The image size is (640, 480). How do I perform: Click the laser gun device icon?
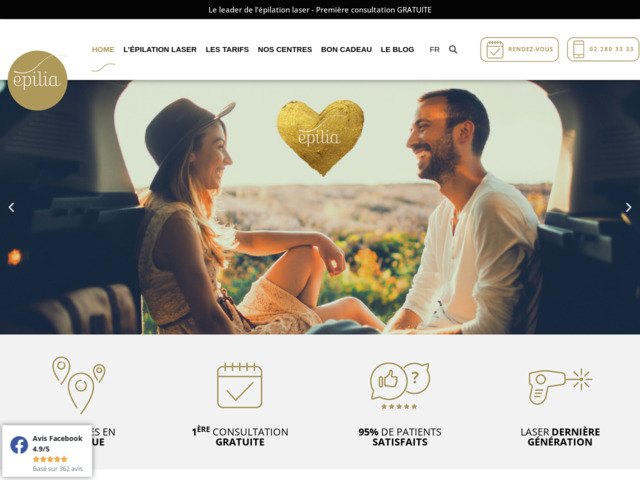point(560,385)
